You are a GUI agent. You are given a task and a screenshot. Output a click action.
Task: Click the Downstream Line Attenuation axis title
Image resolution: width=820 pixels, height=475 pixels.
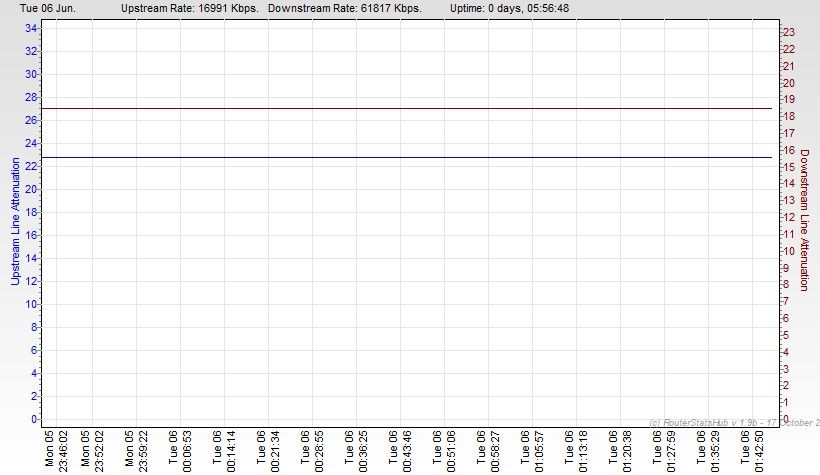(x=804, y=220)
